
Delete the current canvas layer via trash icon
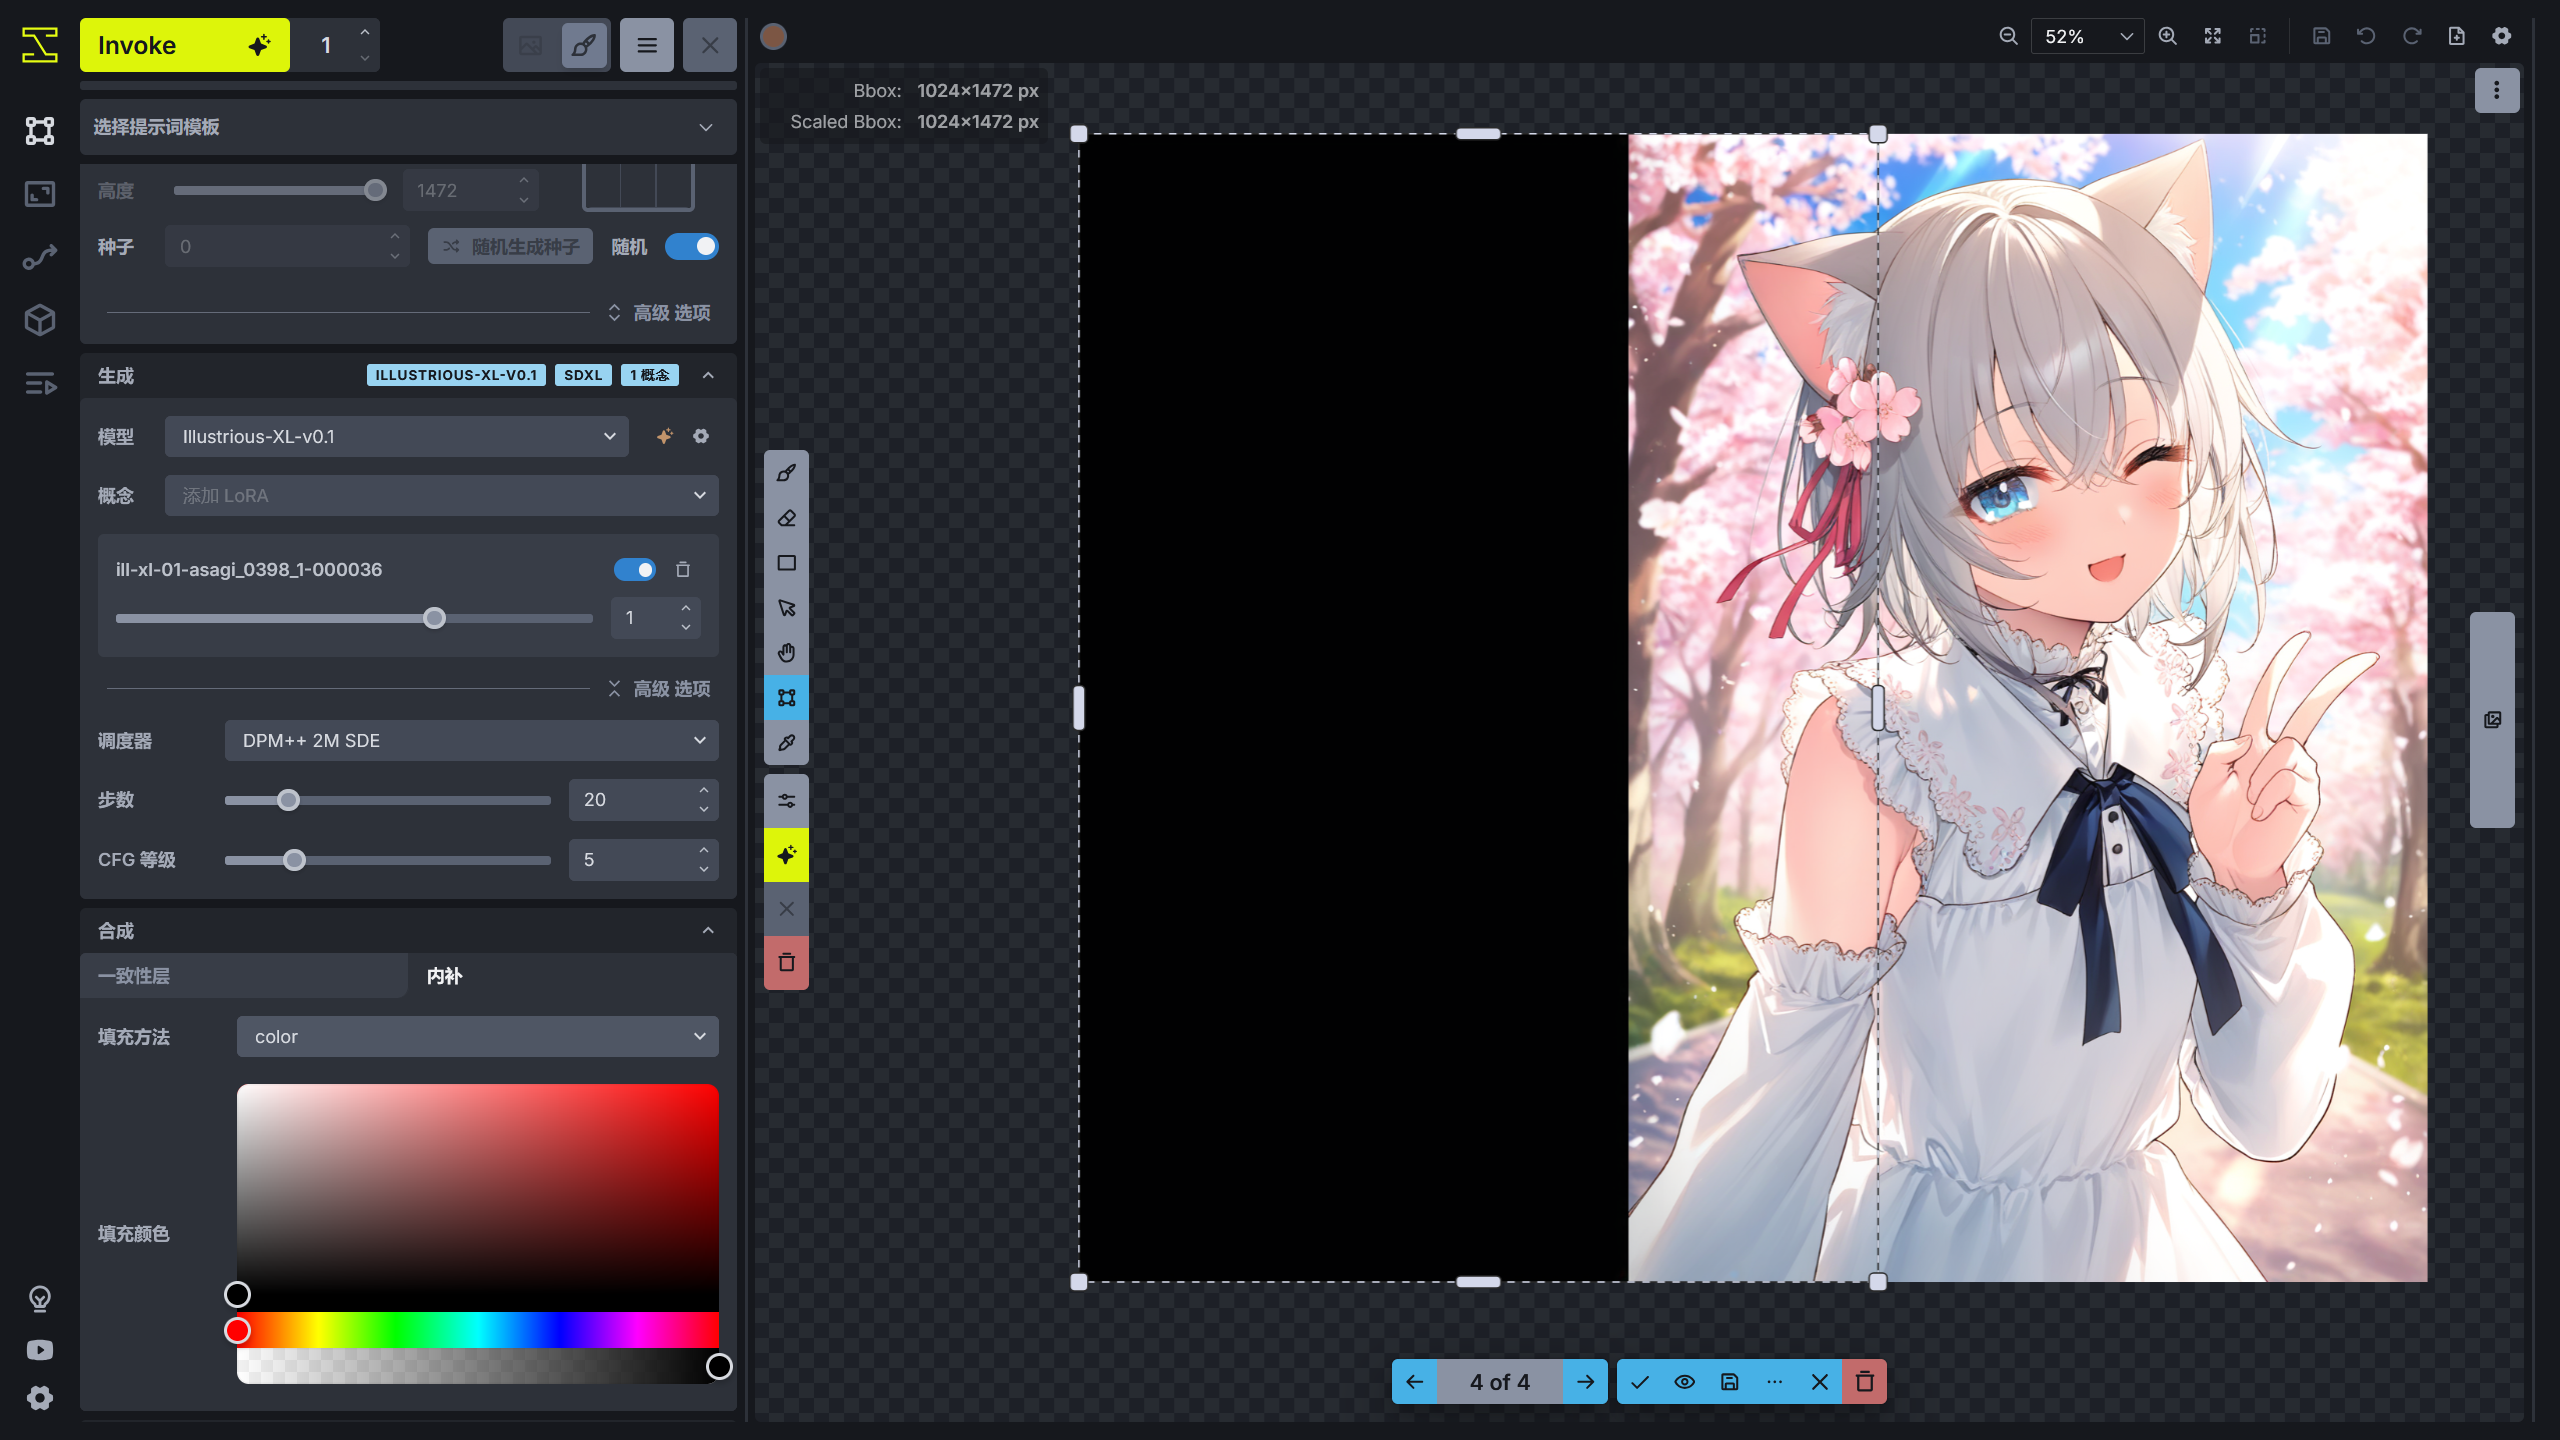tap(786, 962)
